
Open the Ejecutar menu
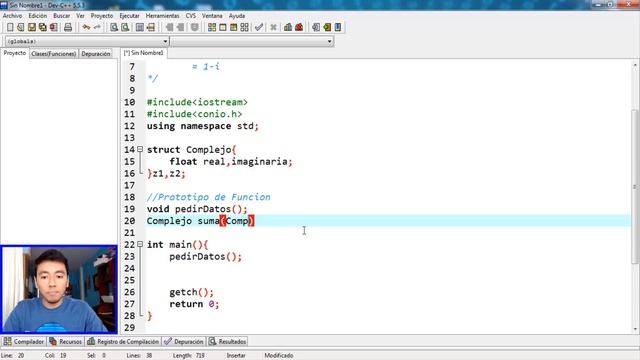[129, 16]
